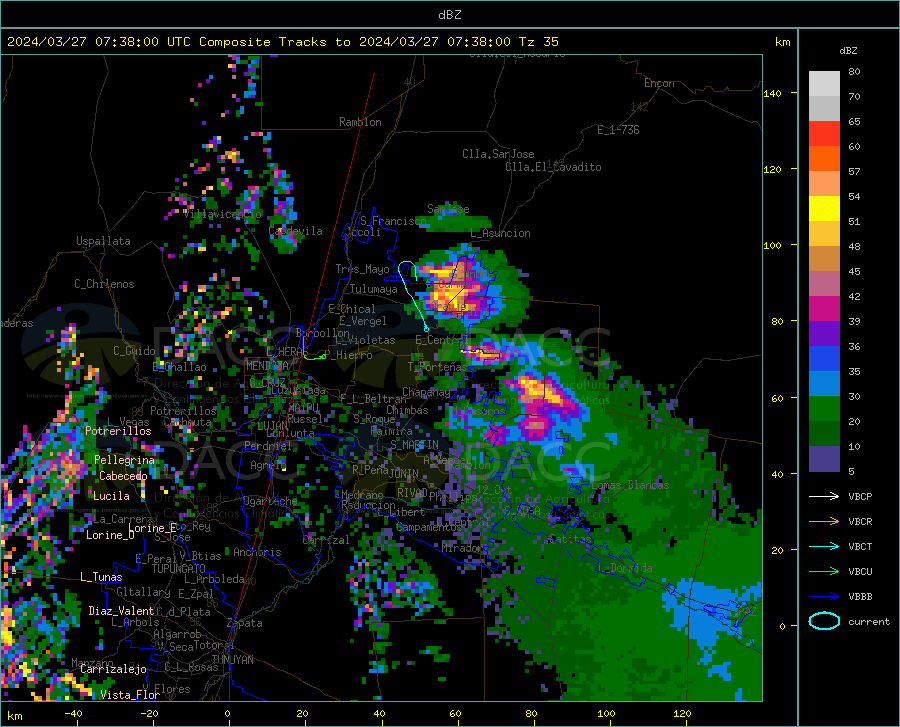Select the slate 5-10 dBZ legend swatch

(x=824, y=459)
